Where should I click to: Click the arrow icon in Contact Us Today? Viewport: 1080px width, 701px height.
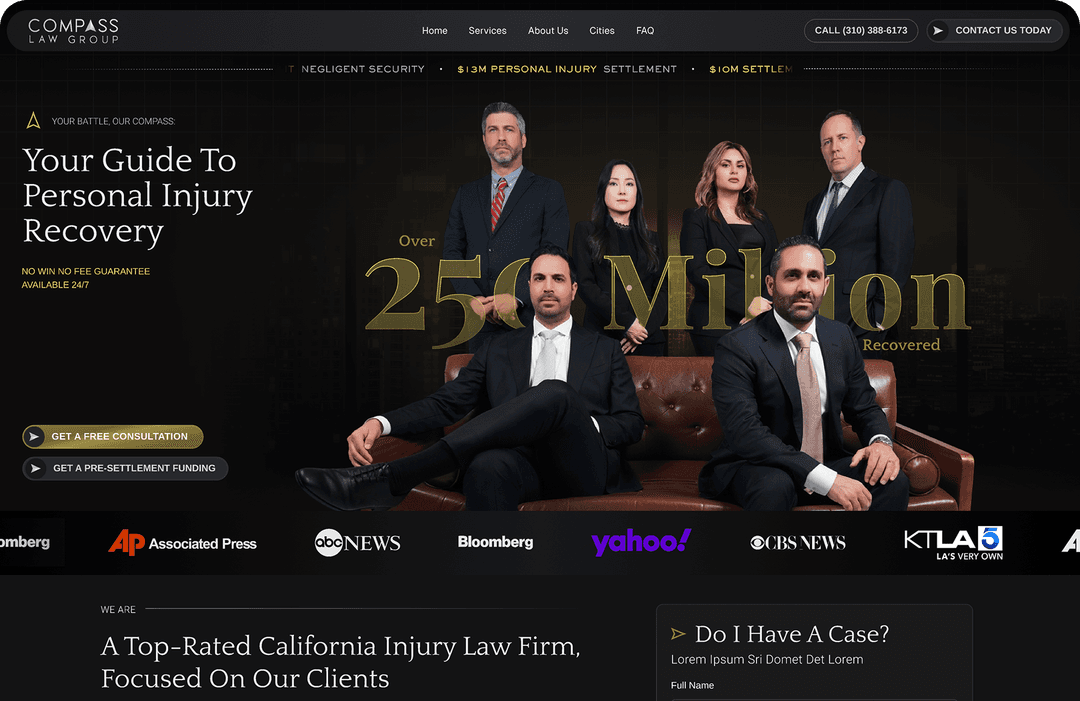[x=938, y=30]
